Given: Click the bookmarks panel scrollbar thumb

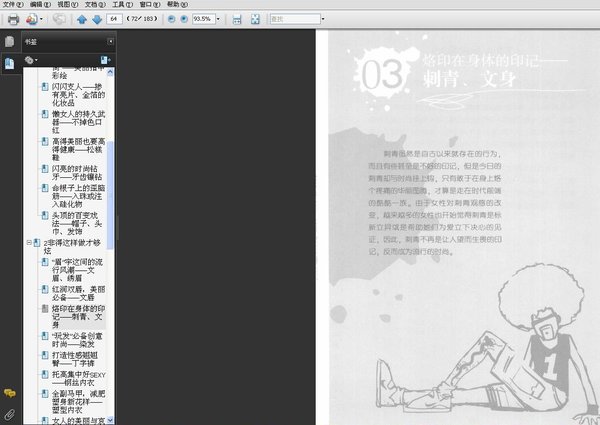Looking at the screenshot, I should [110, 195].
